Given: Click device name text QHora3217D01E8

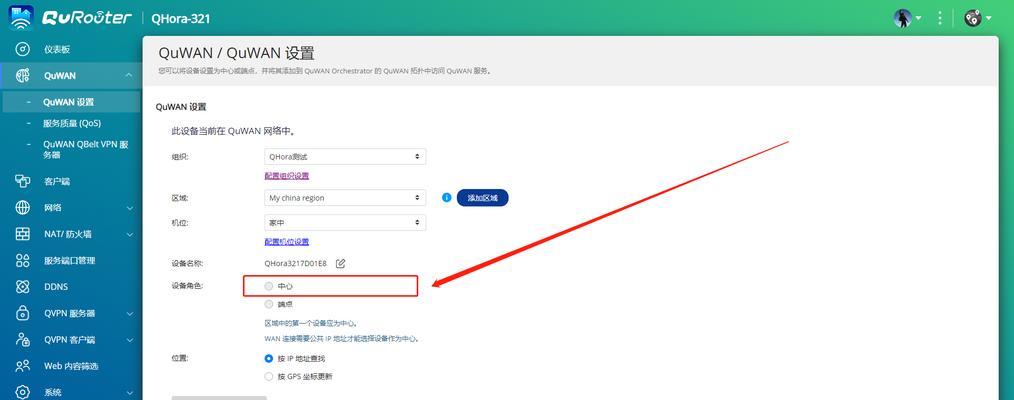Looking at the screenshot, I should pos(296,264).
